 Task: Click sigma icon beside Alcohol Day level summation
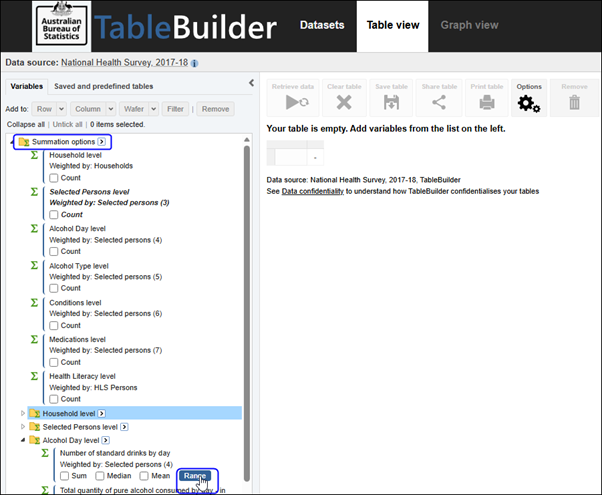tap(34, 228)
